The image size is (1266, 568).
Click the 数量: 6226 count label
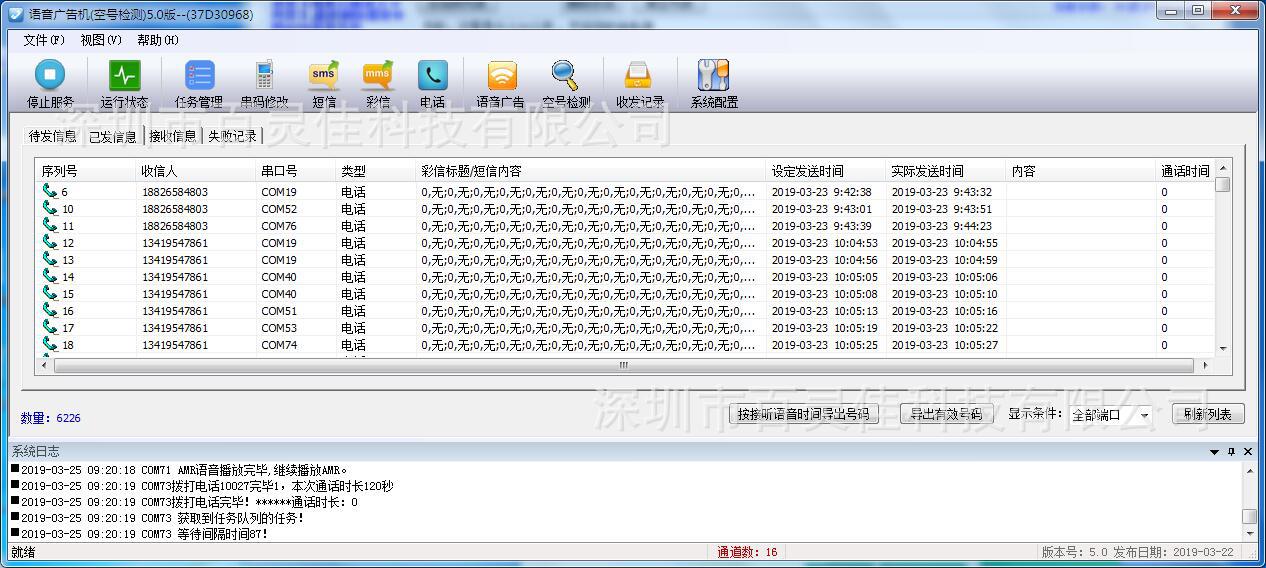tap(50, 418)
